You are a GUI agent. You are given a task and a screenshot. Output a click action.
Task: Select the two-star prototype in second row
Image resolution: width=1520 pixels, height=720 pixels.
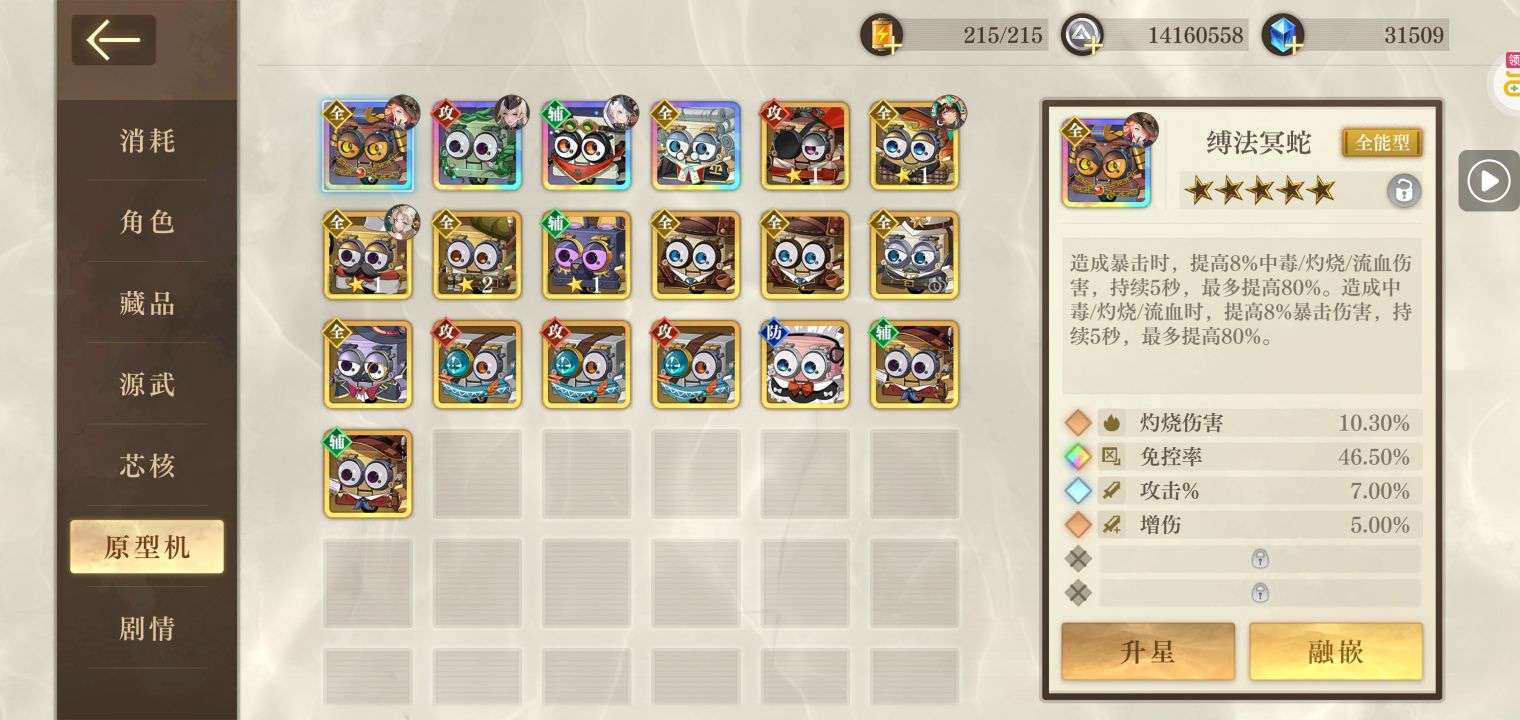(x=477, y=255)
